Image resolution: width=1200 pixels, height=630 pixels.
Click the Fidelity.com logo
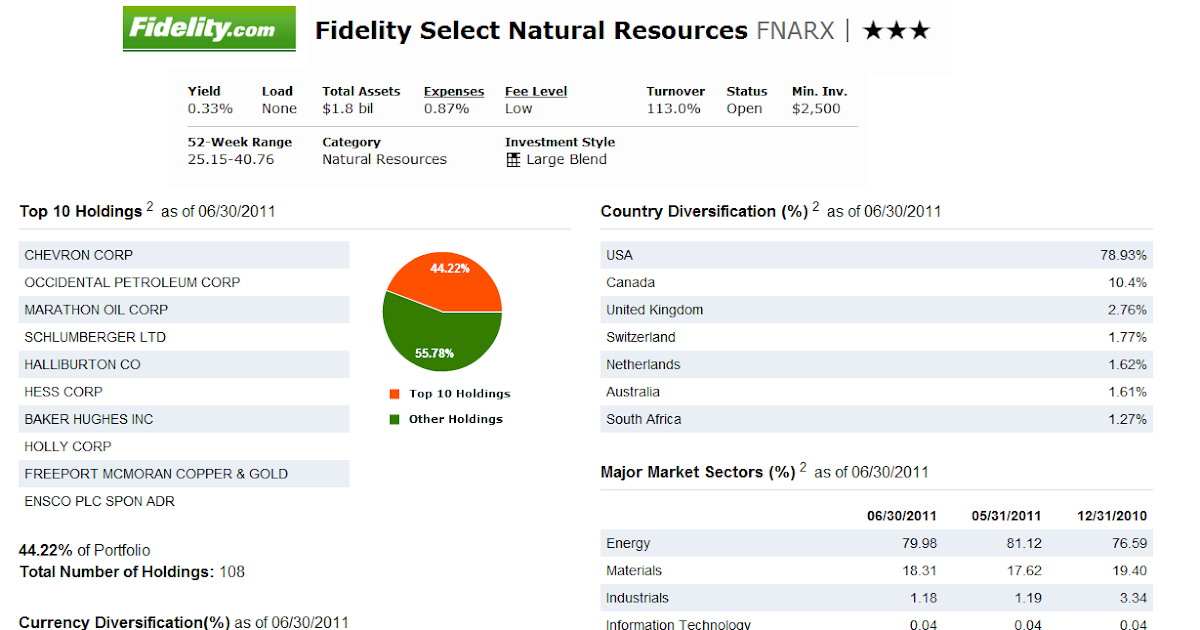tap(208, 28)
